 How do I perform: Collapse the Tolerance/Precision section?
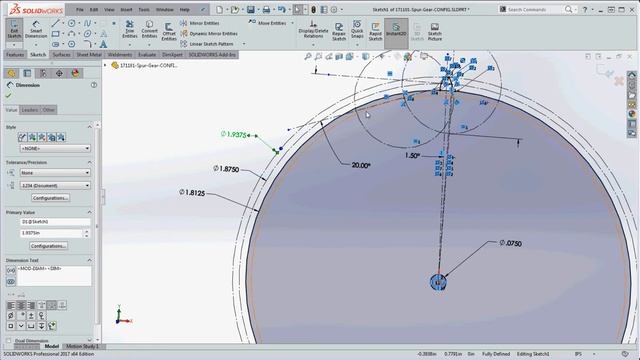coord(89,162)
